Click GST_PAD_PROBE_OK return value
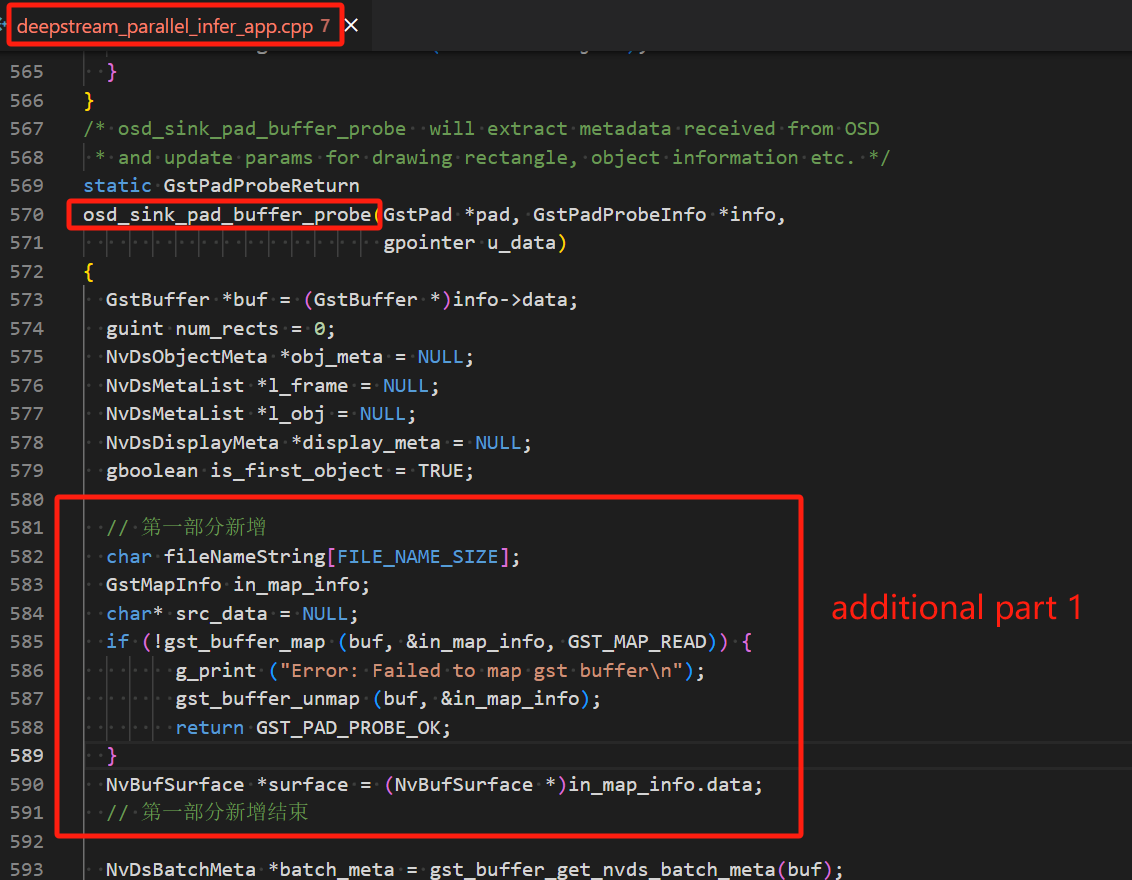This screenshot has height=880, width=1132. tap(348, 728)
